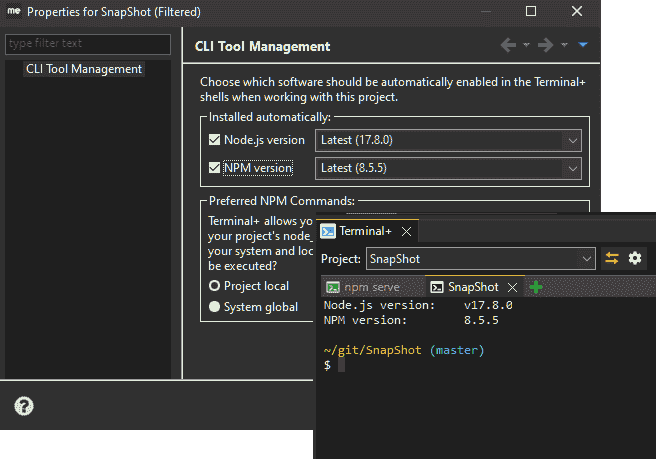Click the Terminal+ view tab
The image size is (656, 459).
tap(365, 231)
